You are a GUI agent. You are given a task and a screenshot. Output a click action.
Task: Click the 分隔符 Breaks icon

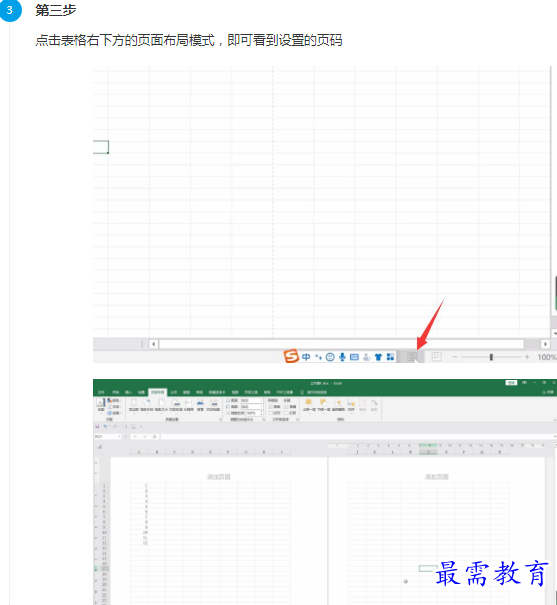point(189,404)
